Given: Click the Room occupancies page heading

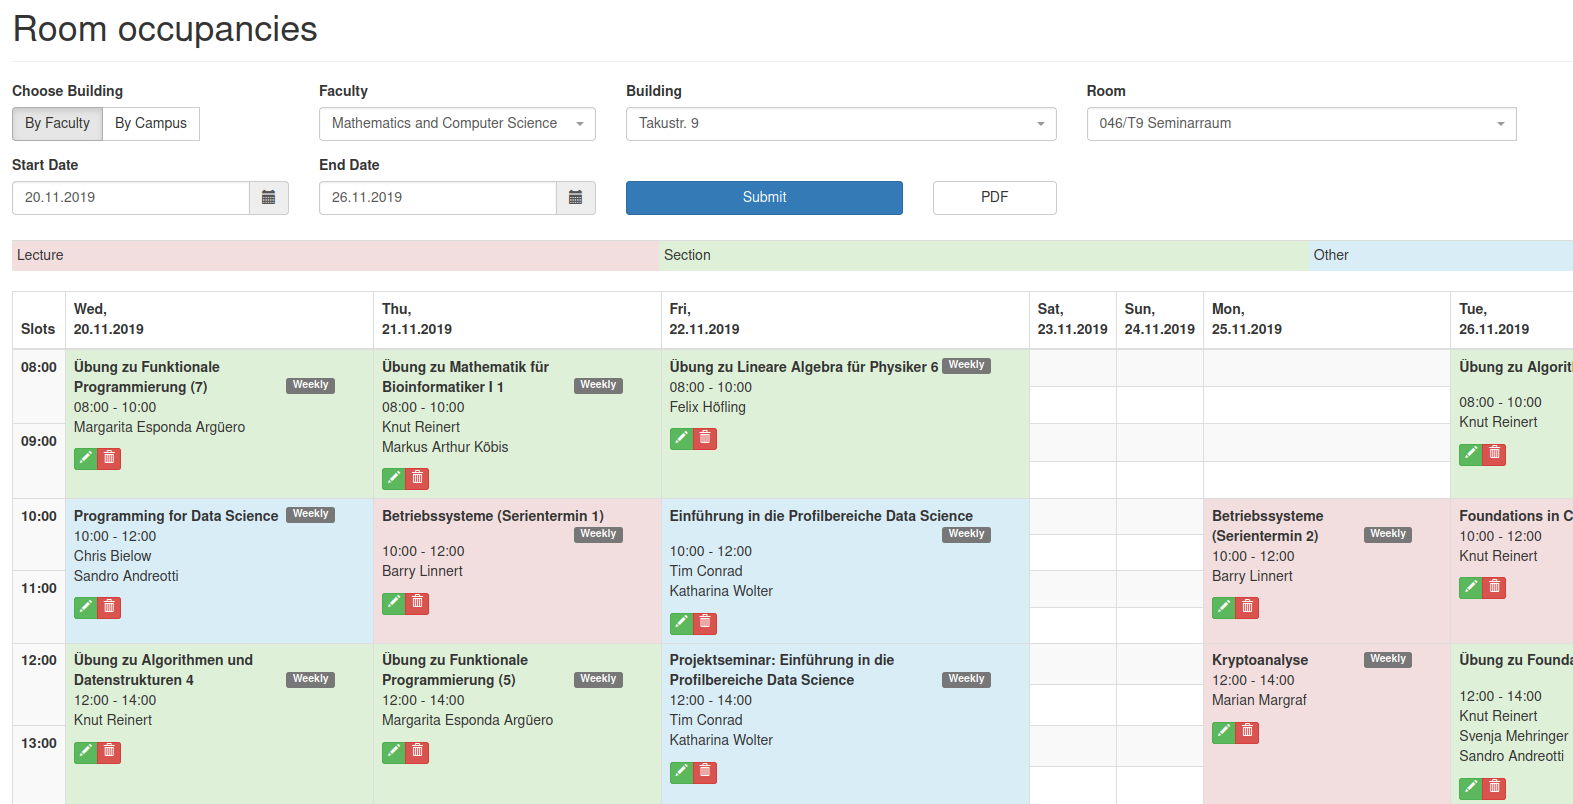Looking at the screenshot, I should click(165, 30).
